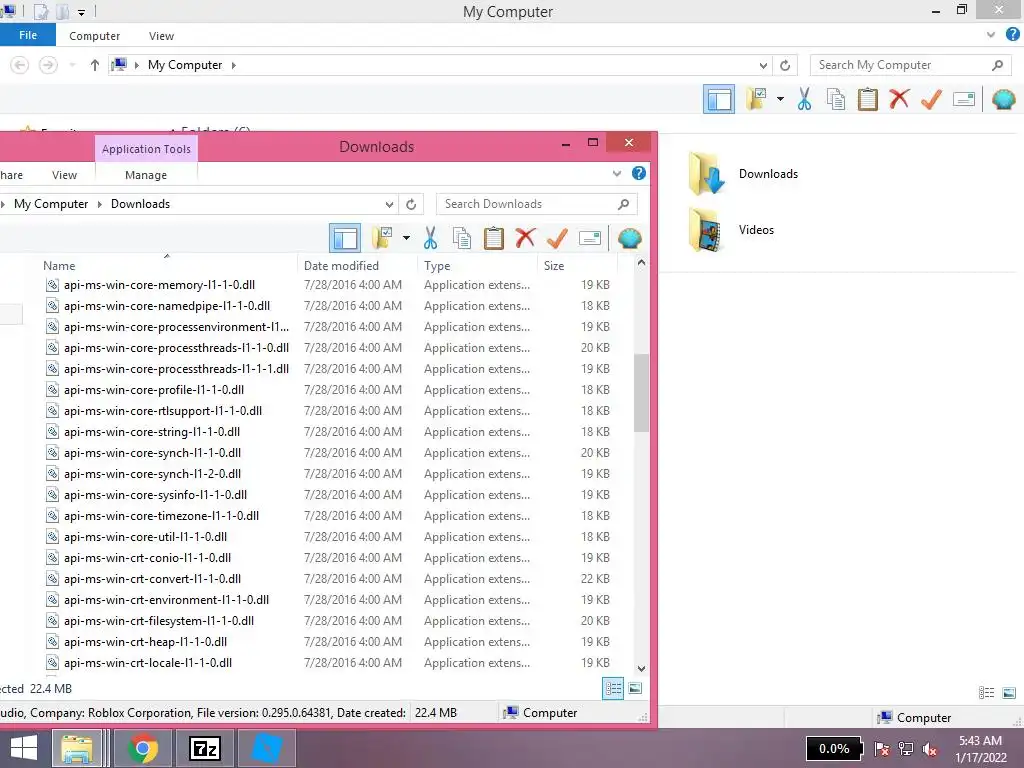
Task: Click Rename icon in Downloads toolbar
Action: pos(589,238)
